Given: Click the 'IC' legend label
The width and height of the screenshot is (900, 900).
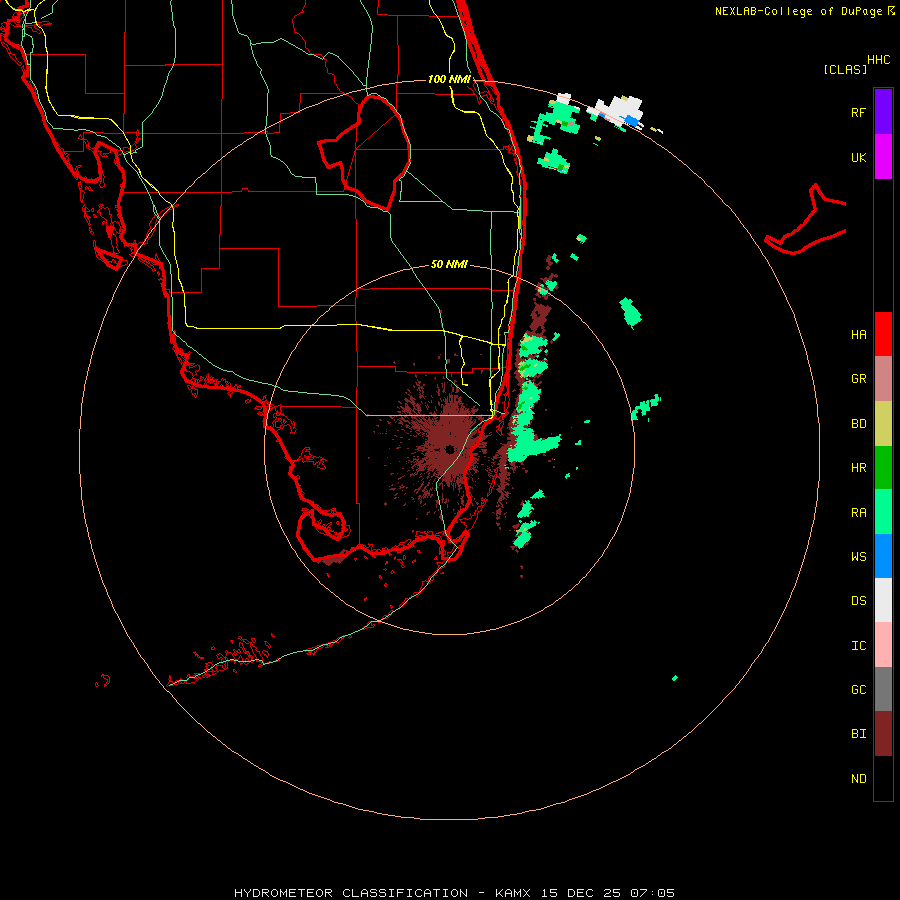Looking at the screenshot, I should point(858,646).
